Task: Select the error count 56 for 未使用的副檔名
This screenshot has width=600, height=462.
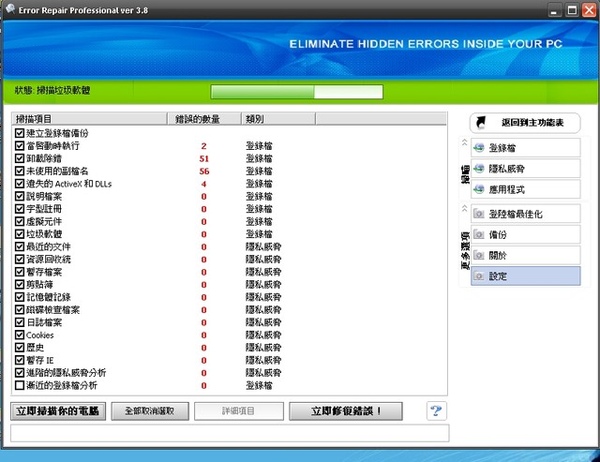Action: pos(204,171)
